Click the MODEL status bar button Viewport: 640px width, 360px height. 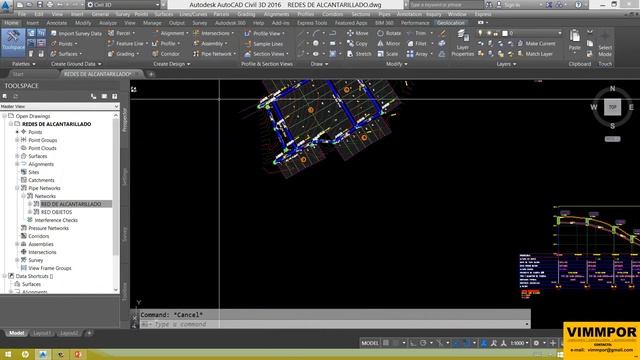(x=370, y=343)
